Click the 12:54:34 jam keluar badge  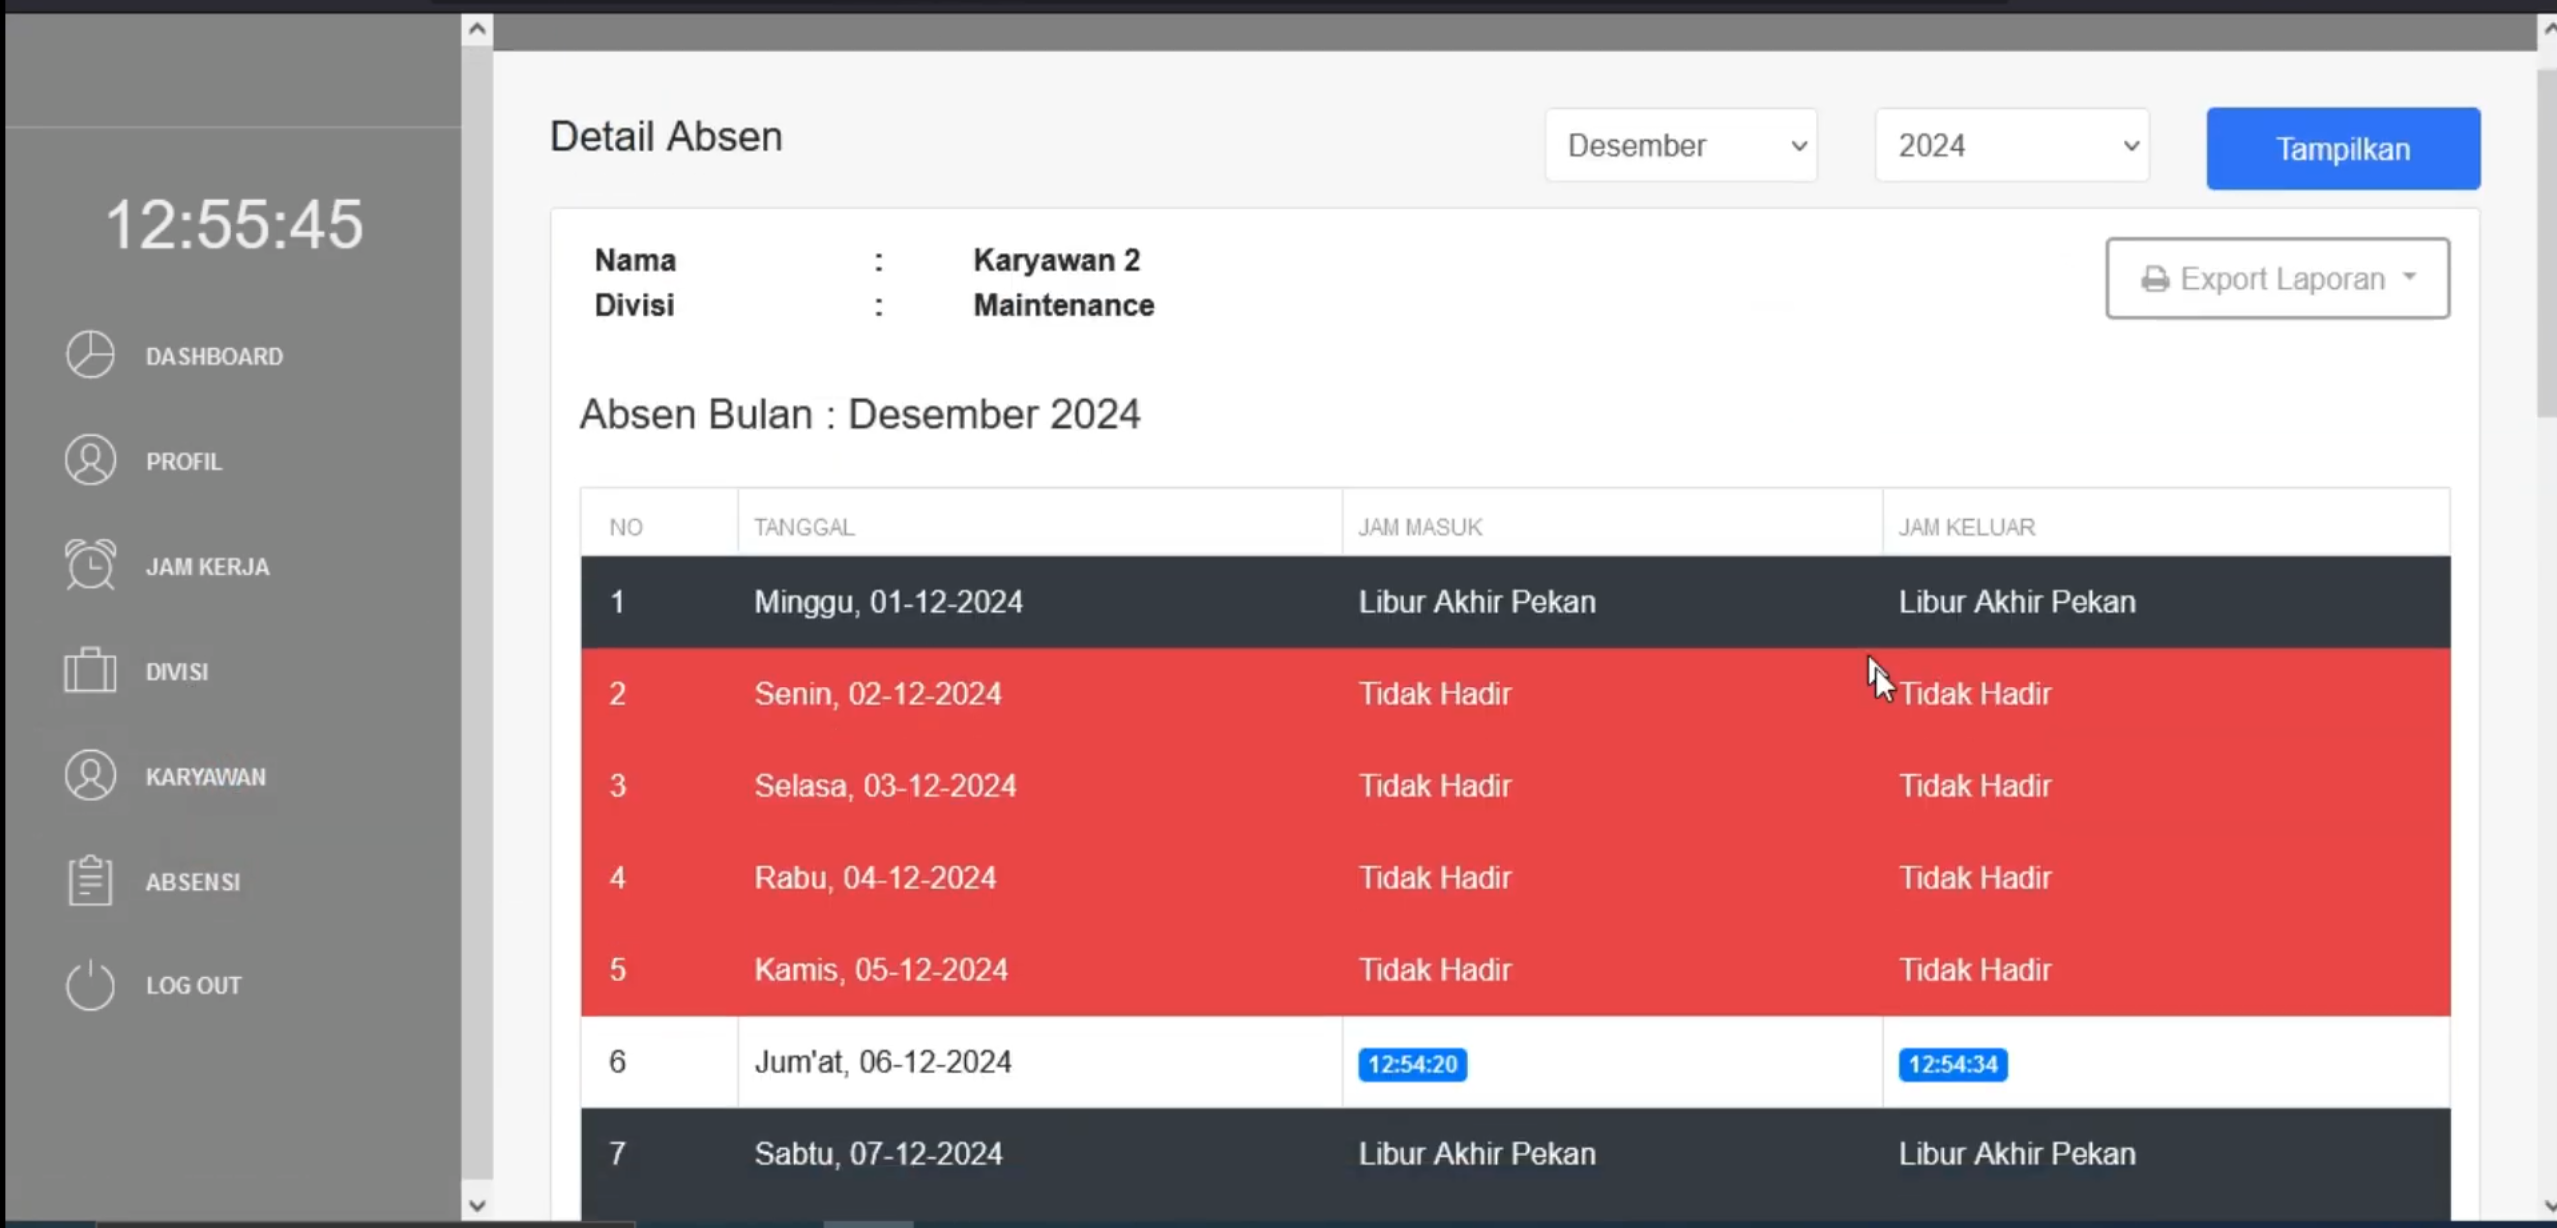1953,1064
